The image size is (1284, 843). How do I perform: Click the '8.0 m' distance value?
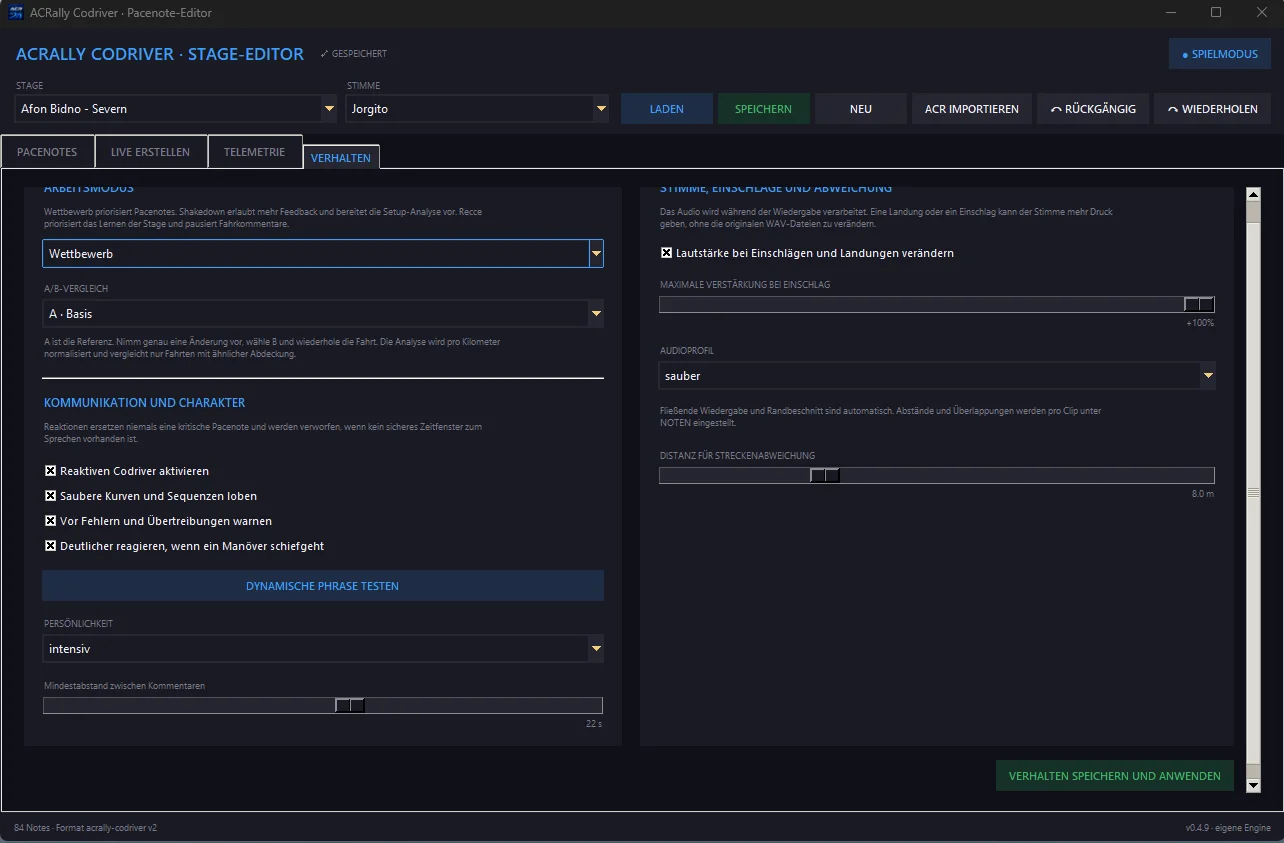pyautogui.click(x=1203, y=494)
